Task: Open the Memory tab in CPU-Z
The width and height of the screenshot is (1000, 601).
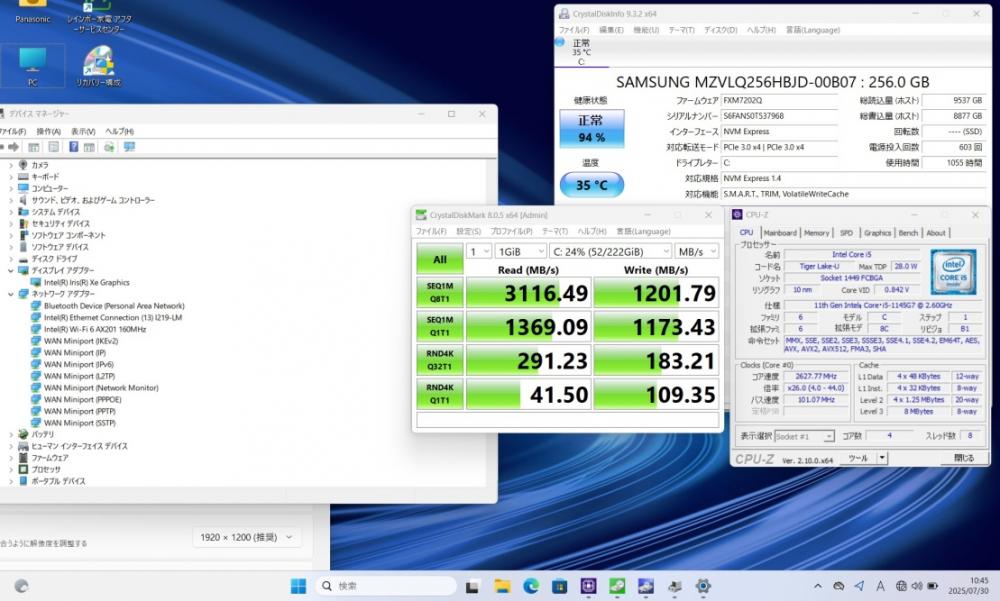Action: [x=816, y=233]
